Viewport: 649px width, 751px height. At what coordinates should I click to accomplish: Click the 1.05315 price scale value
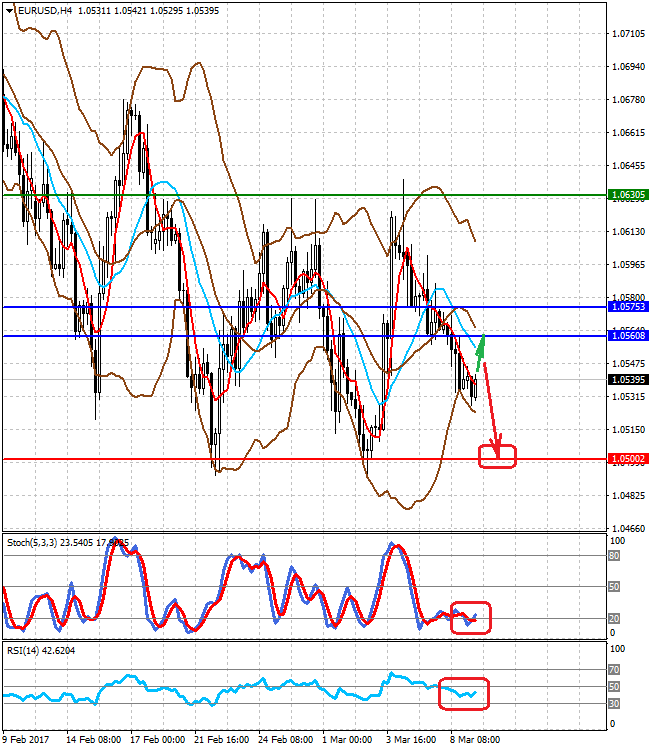[x=628, y=397]
